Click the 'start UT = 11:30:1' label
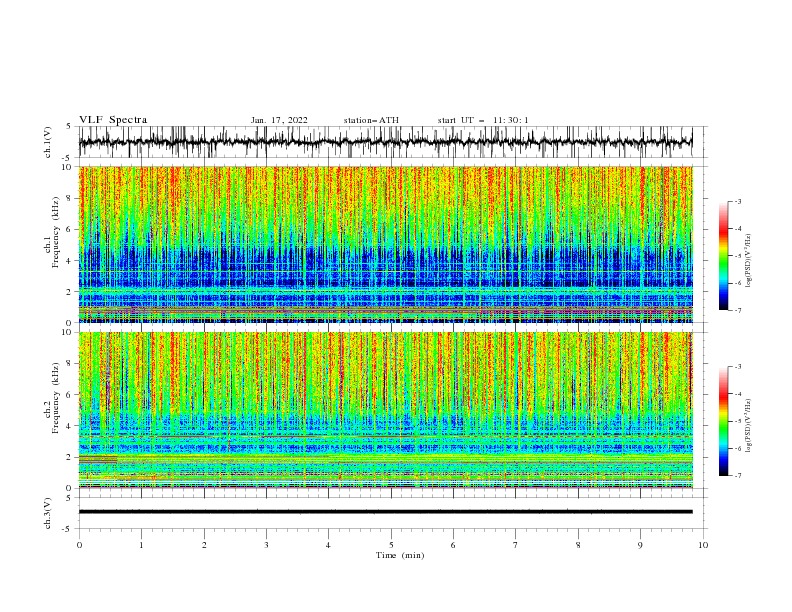The width and height of the screenshot is (792, 612). coord(483,120)
